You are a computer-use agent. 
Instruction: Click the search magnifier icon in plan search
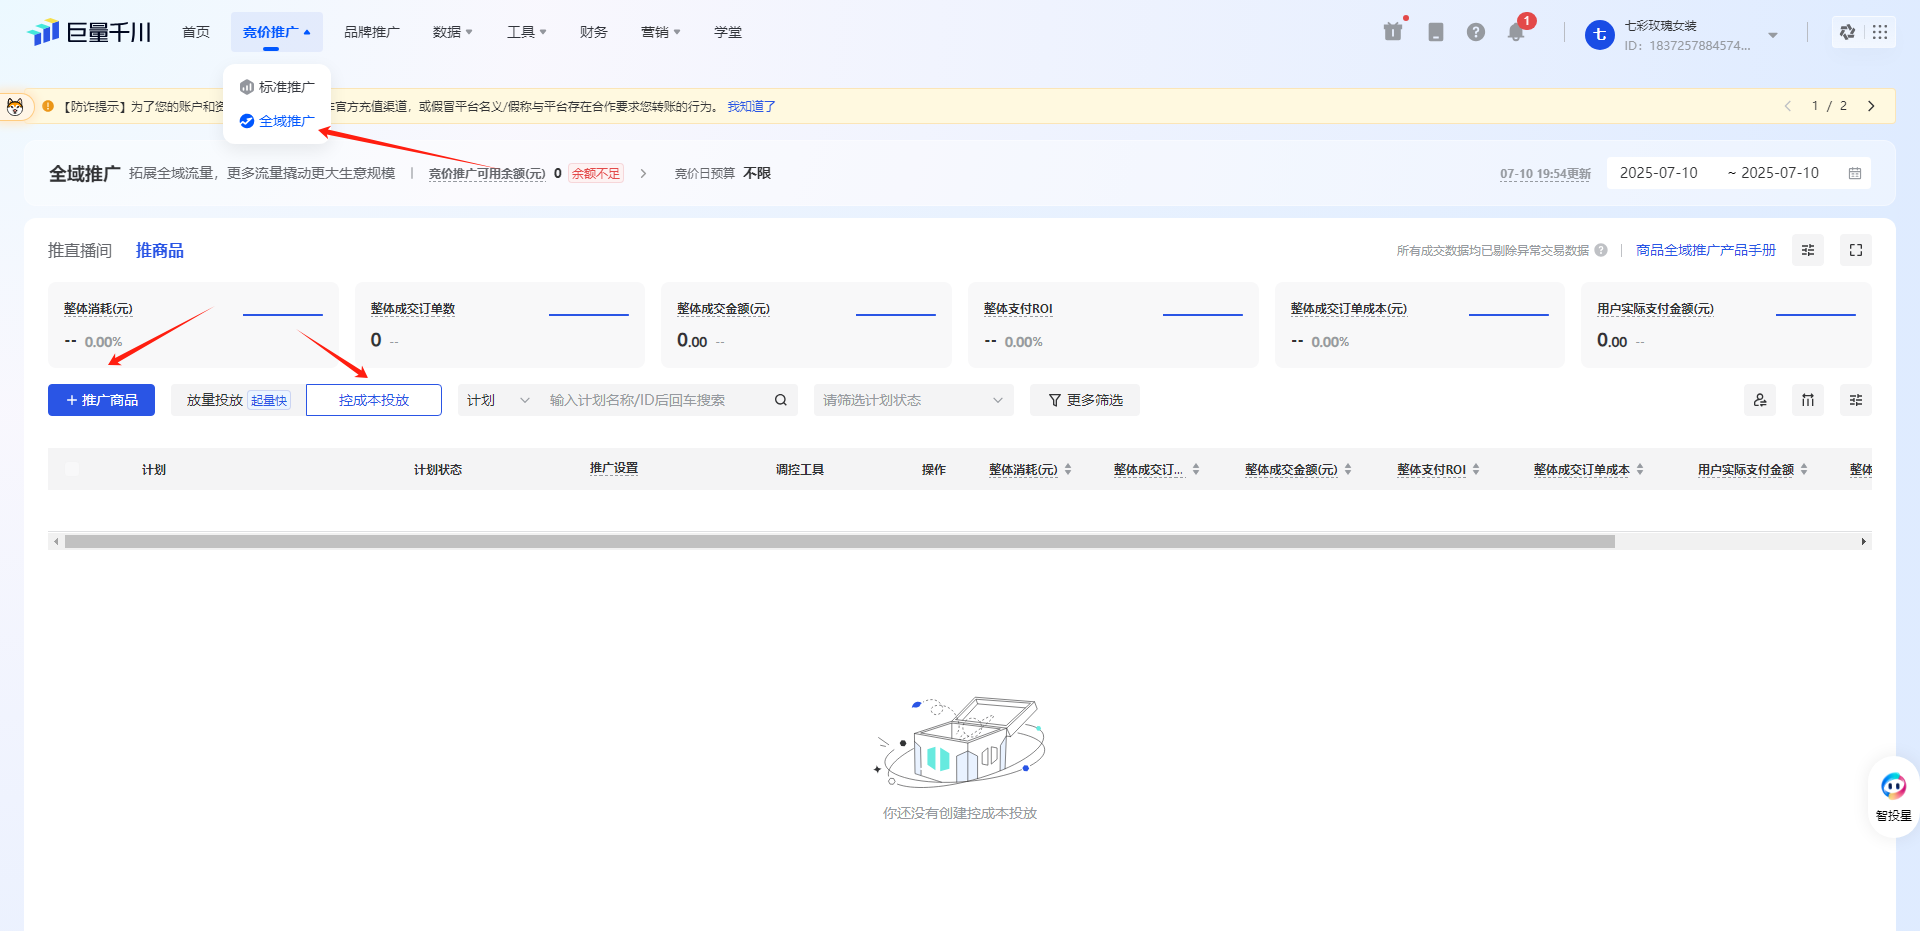(x=781, y=400)
